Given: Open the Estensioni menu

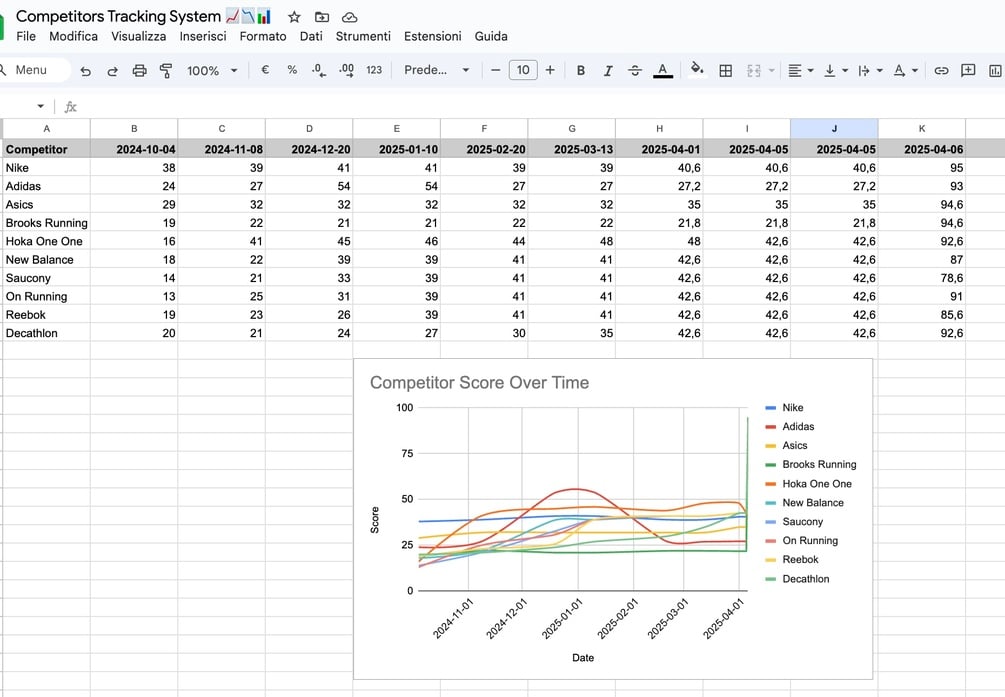Looking at the screenshot, I should [433, 37].
